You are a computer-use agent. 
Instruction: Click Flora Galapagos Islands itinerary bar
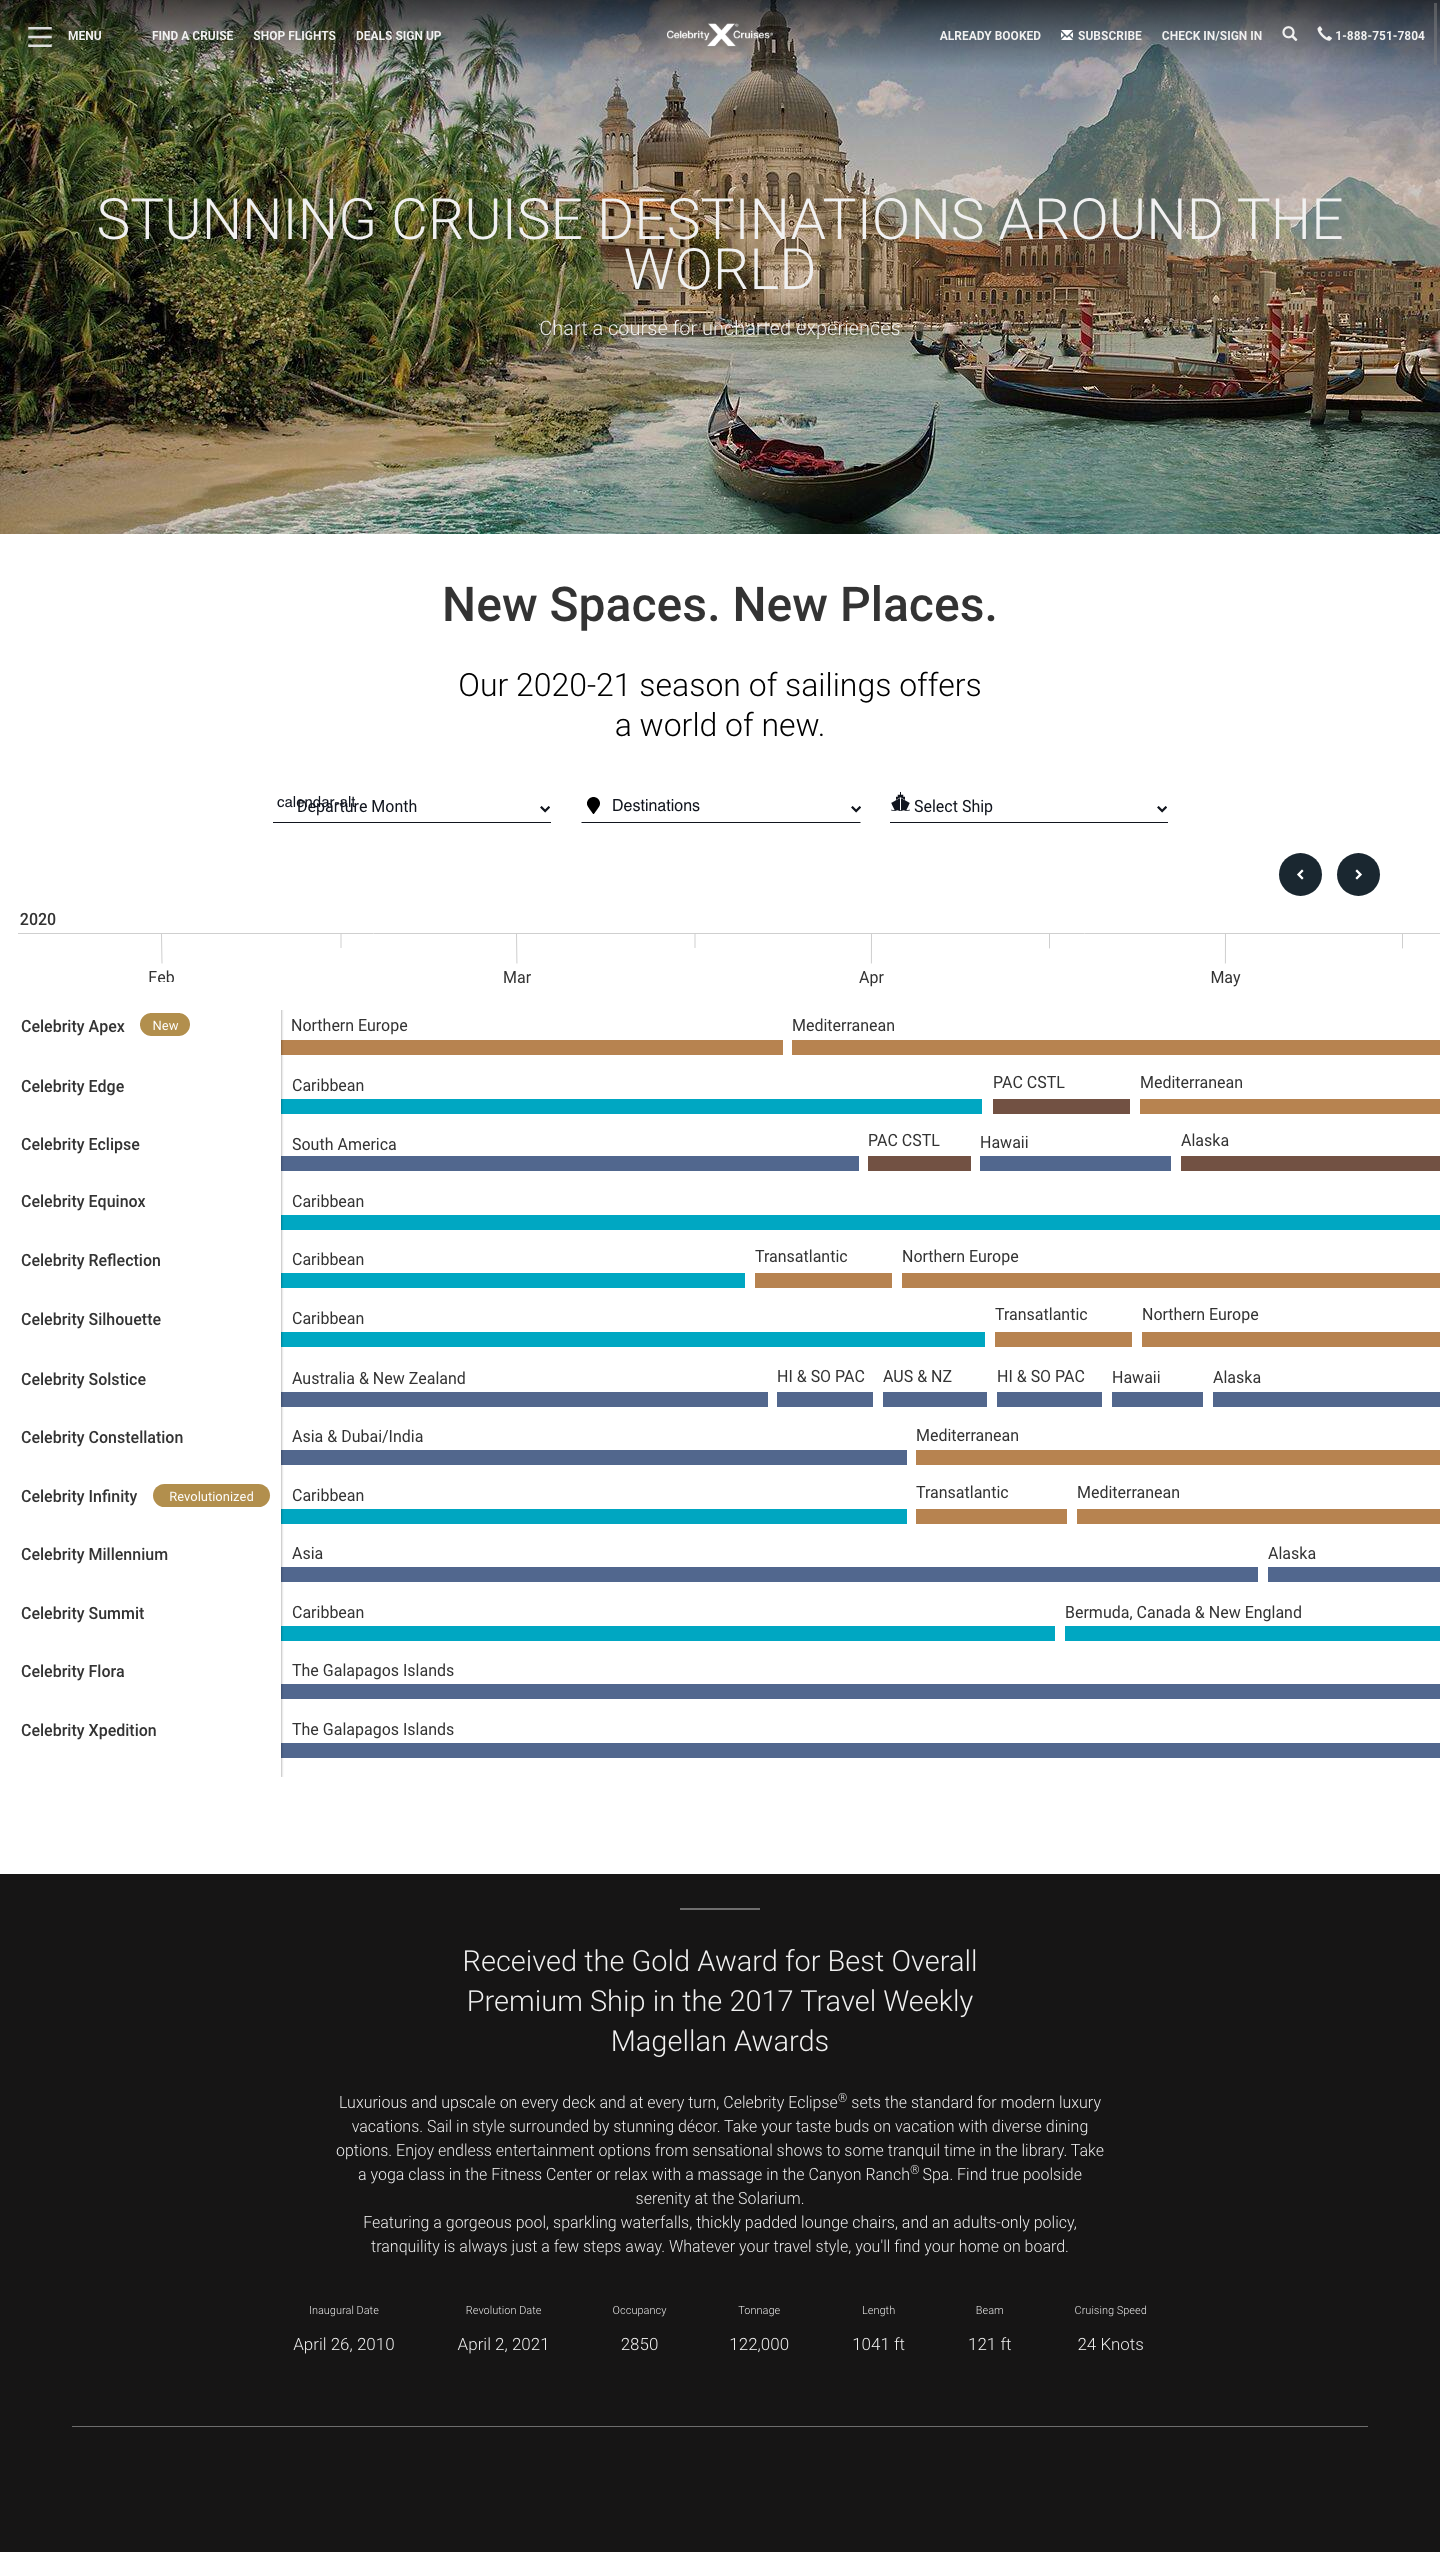click(860, 1692)
